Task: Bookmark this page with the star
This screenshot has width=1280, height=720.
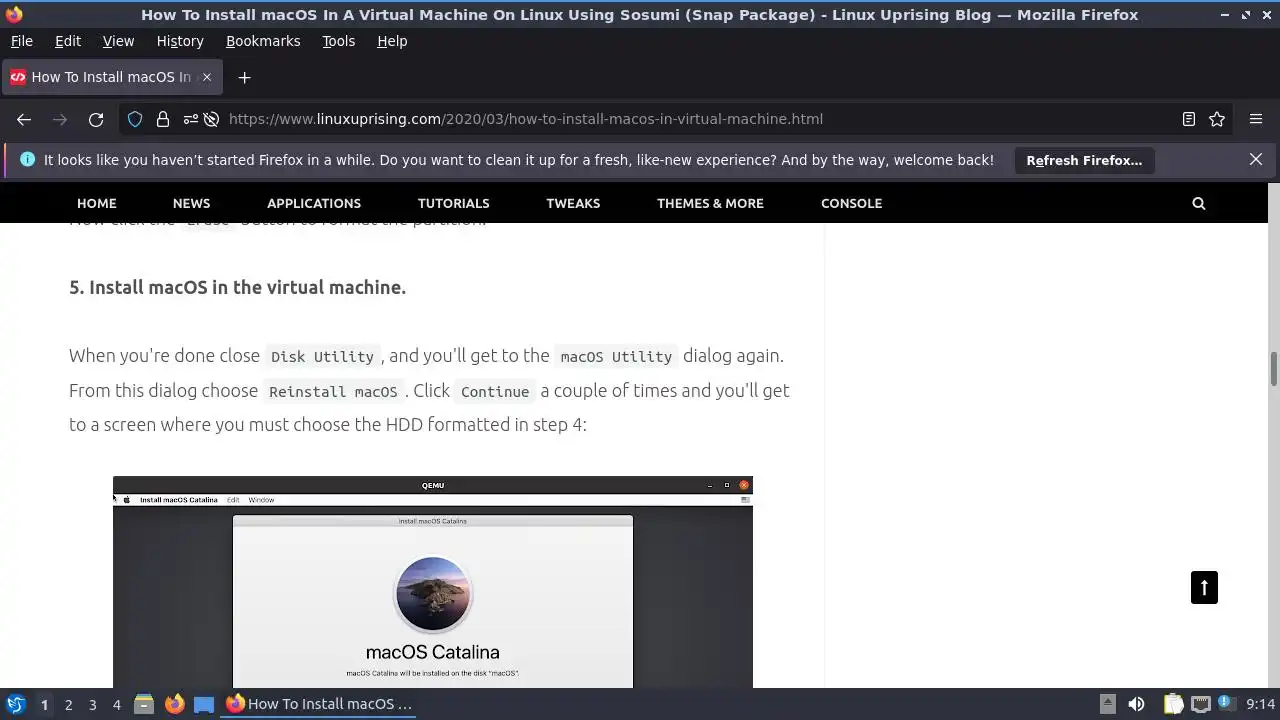Action: (x=1217, y=119)
